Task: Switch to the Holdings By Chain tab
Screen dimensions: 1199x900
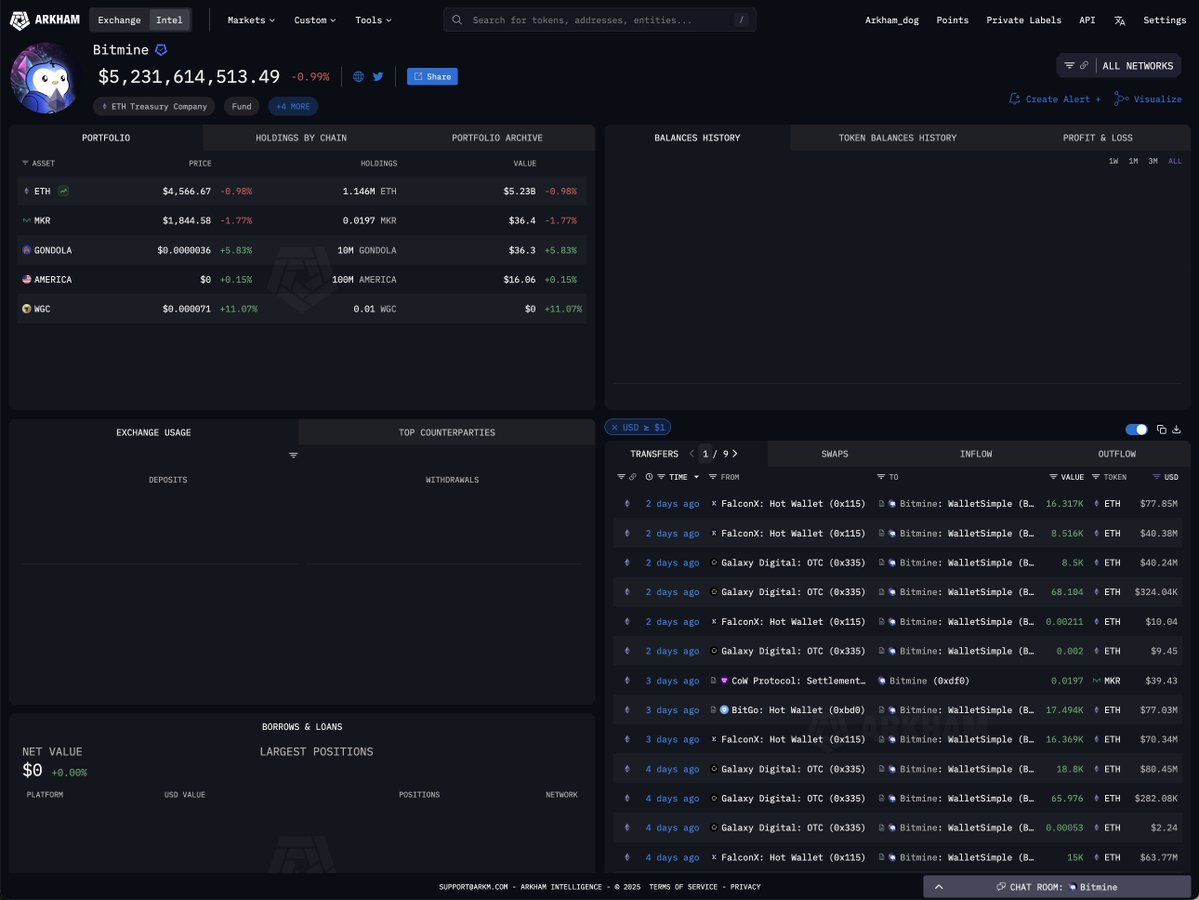Action: (301, 138)
